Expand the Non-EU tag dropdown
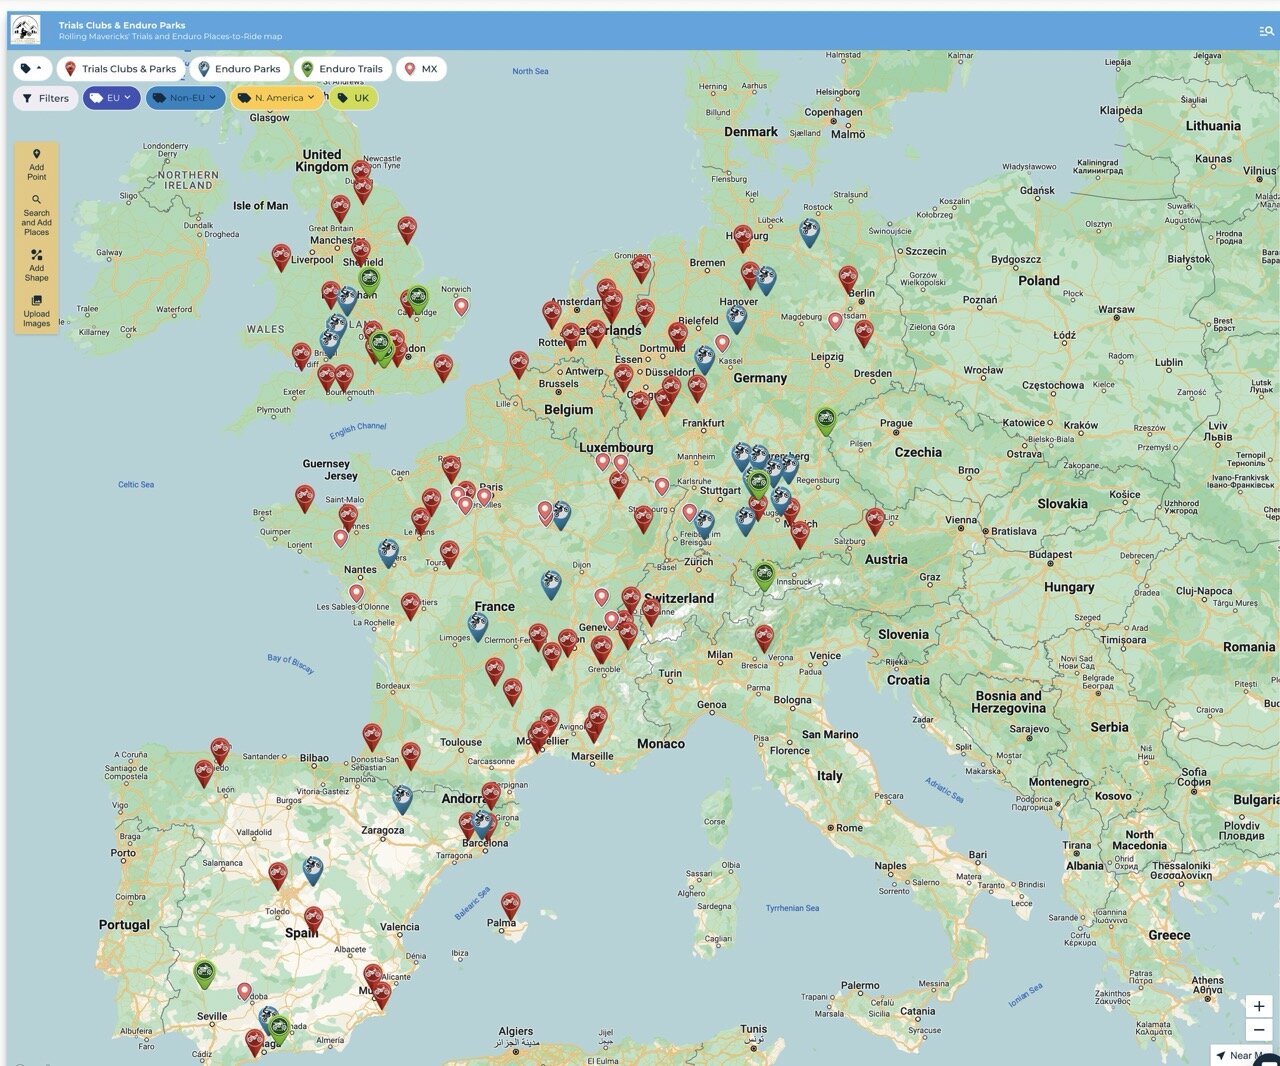 point(184,98)
